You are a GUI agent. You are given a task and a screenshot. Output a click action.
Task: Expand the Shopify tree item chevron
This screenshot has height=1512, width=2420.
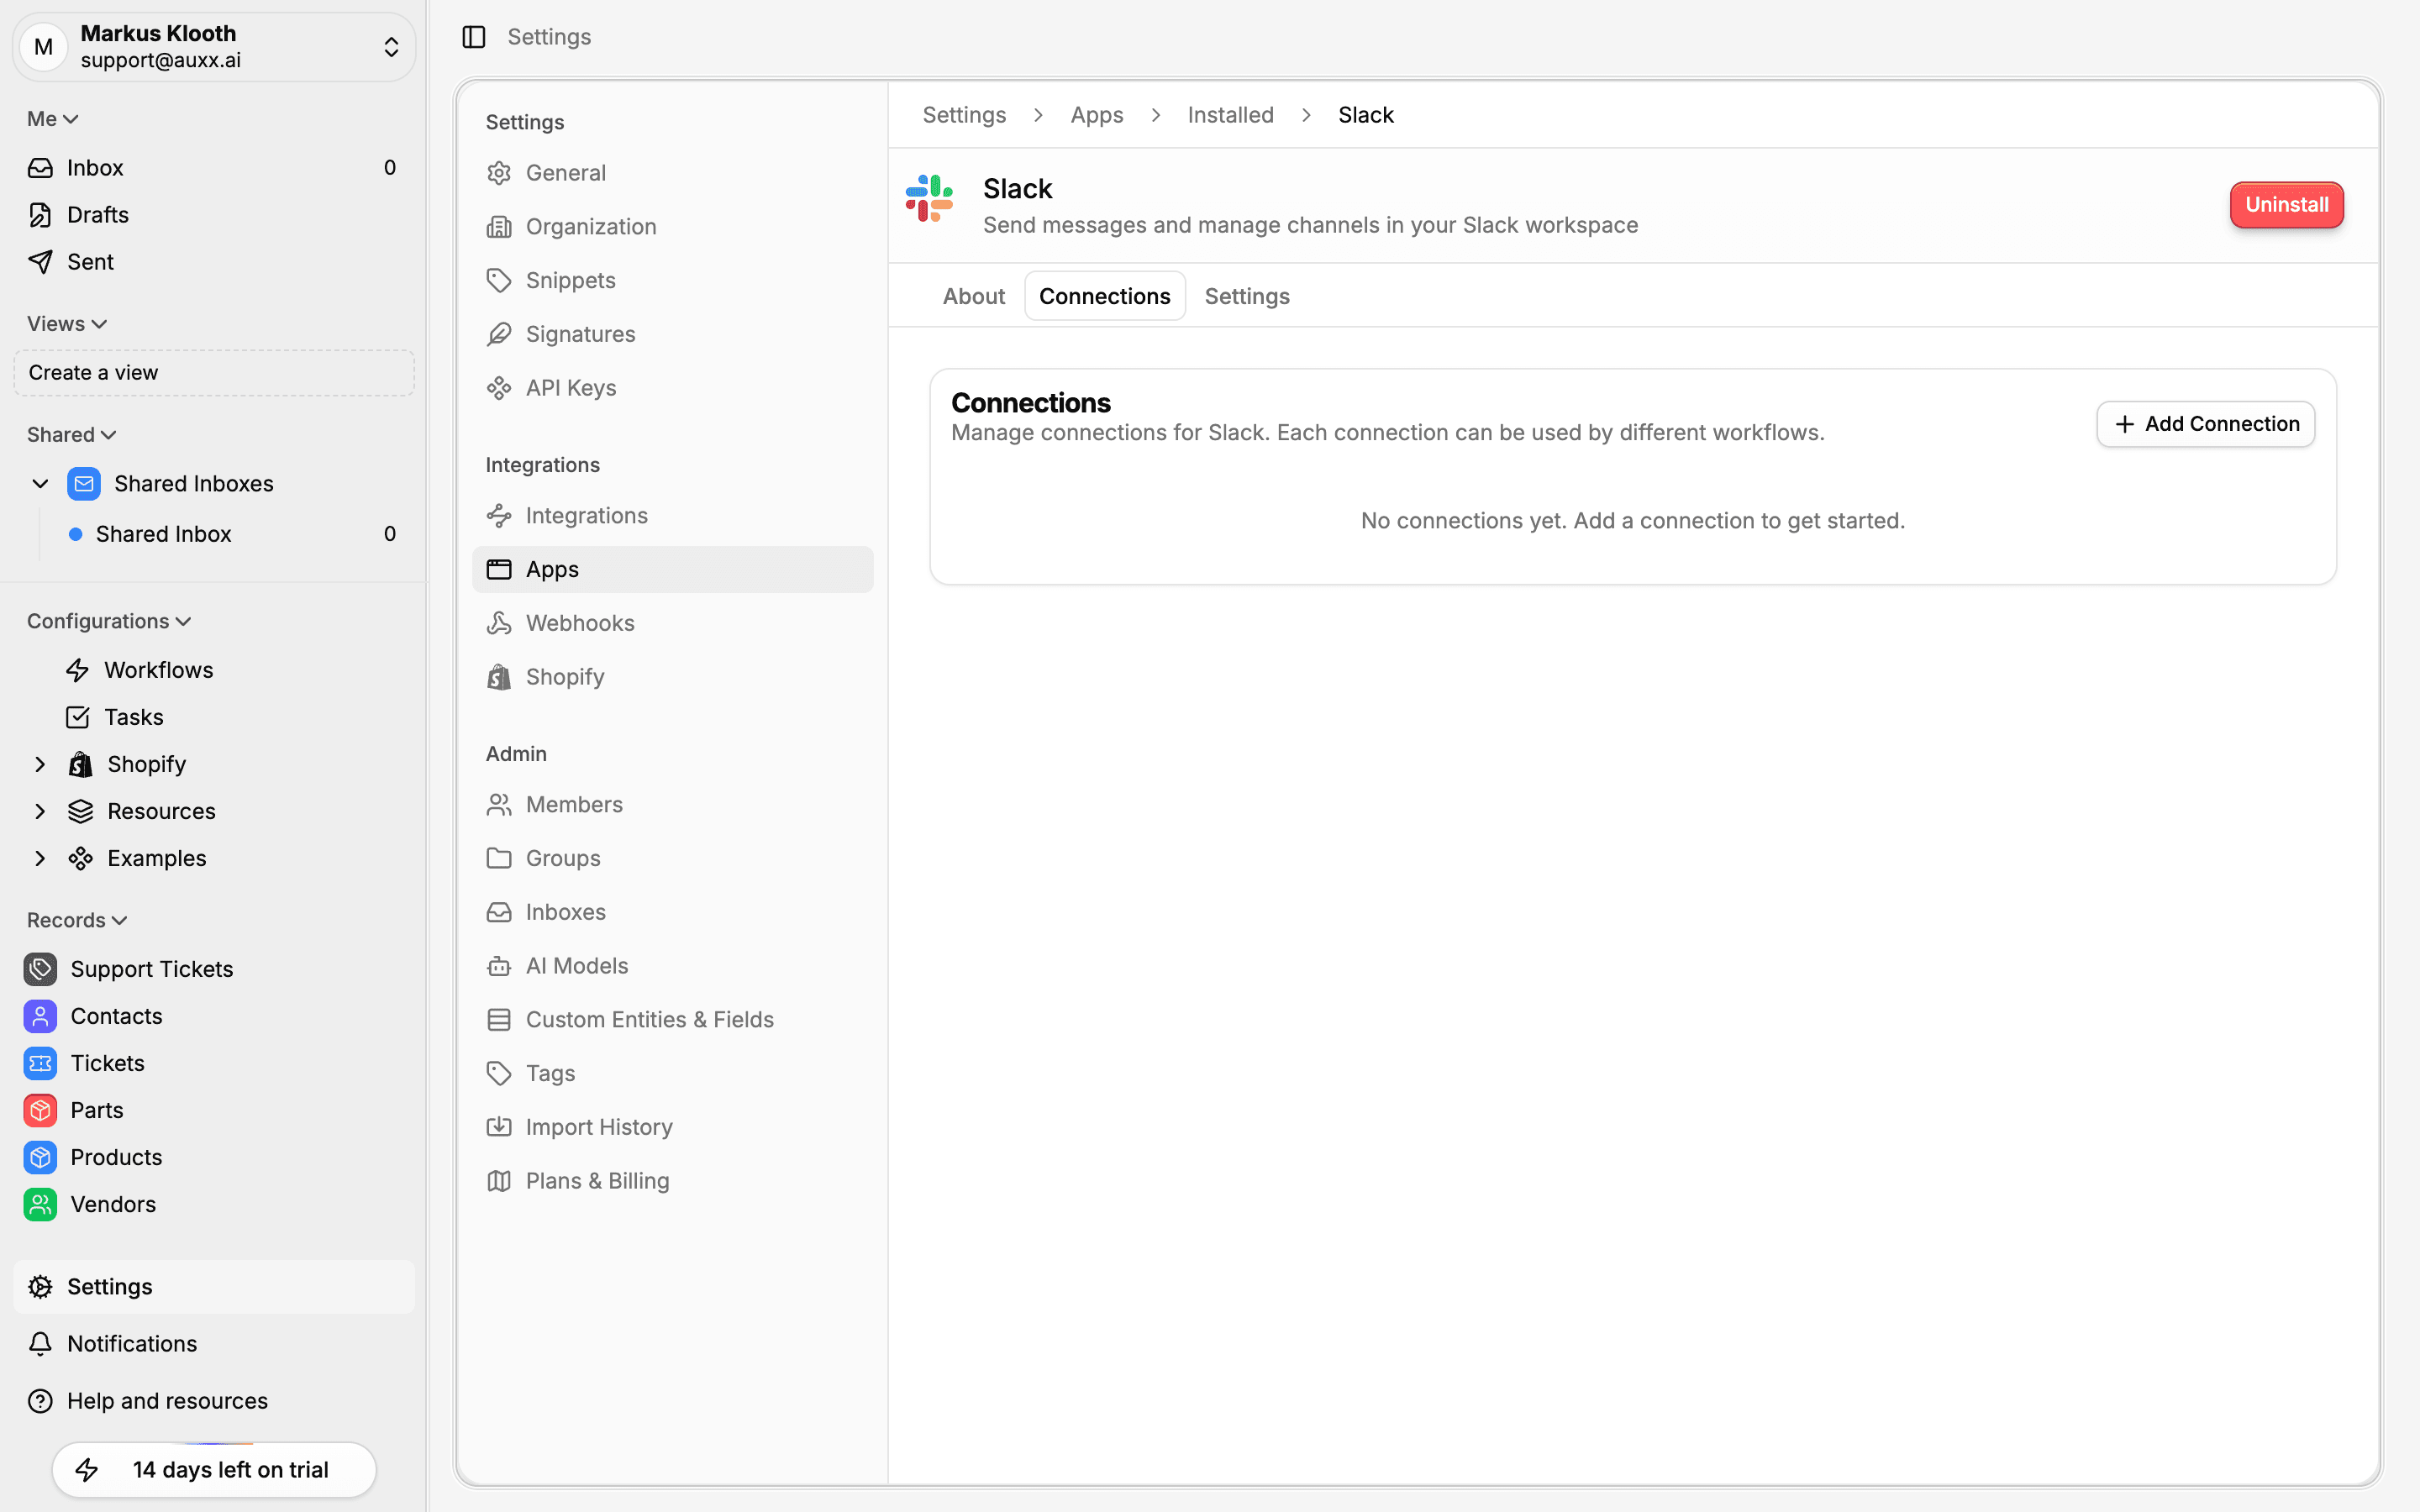pos(40,764)
